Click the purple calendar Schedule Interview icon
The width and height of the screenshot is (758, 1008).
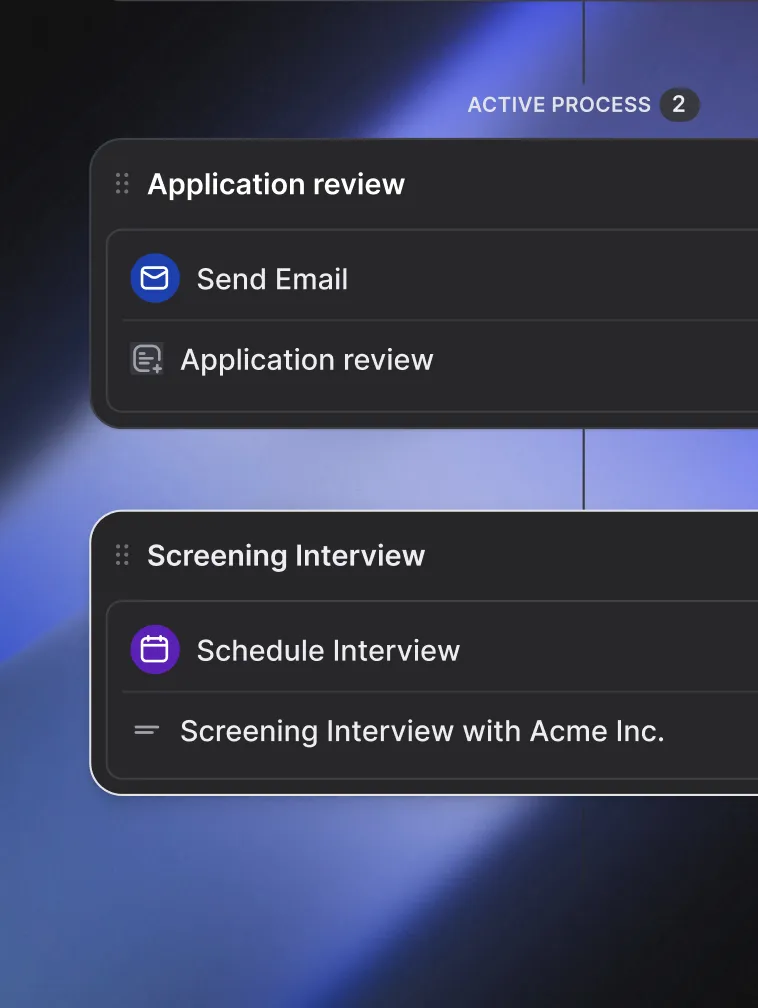coord(155,650)
